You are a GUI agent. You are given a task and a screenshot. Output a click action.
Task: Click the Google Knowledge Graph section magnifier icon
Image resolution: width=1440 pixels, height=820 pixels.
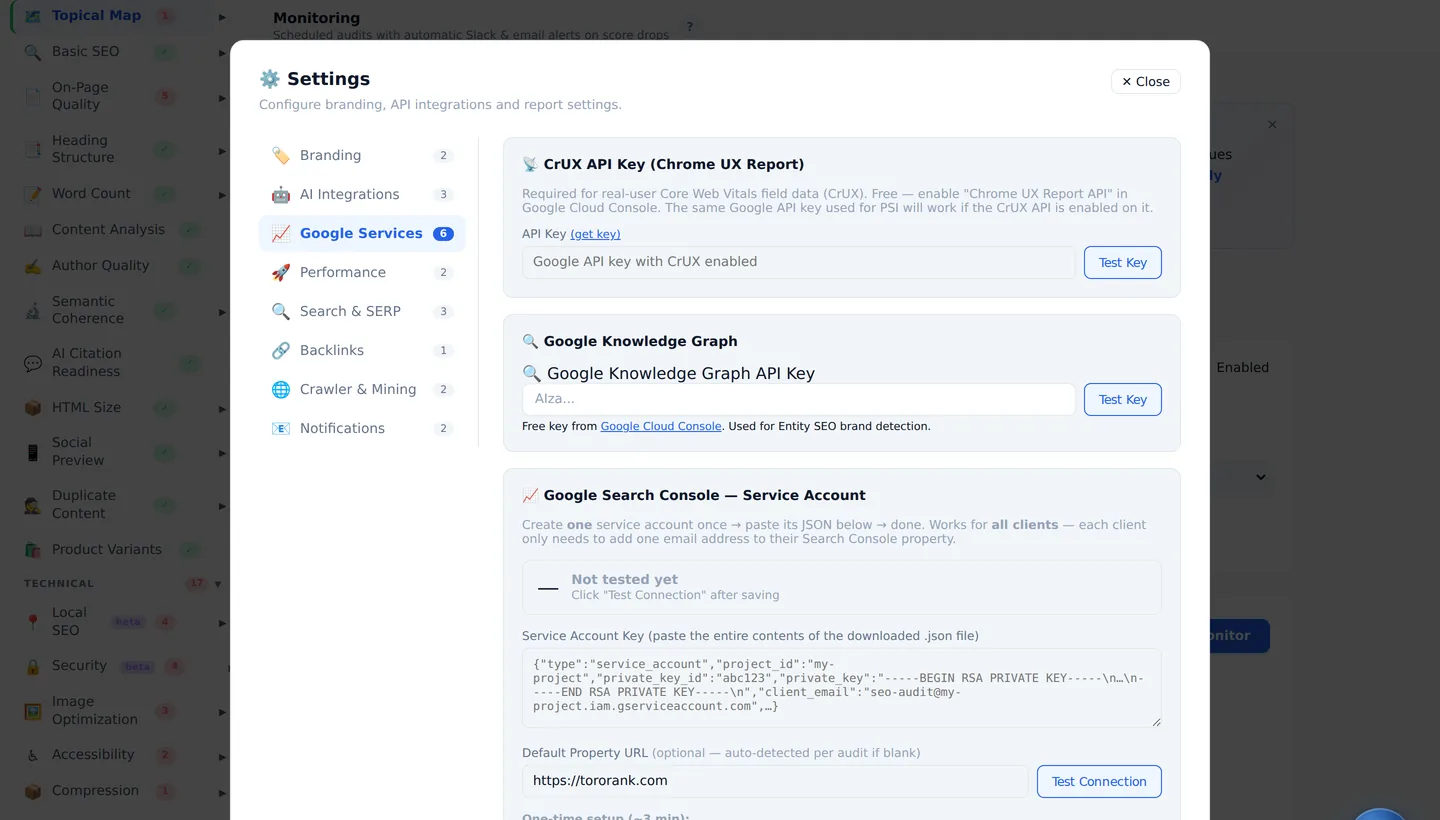point(530,341)
